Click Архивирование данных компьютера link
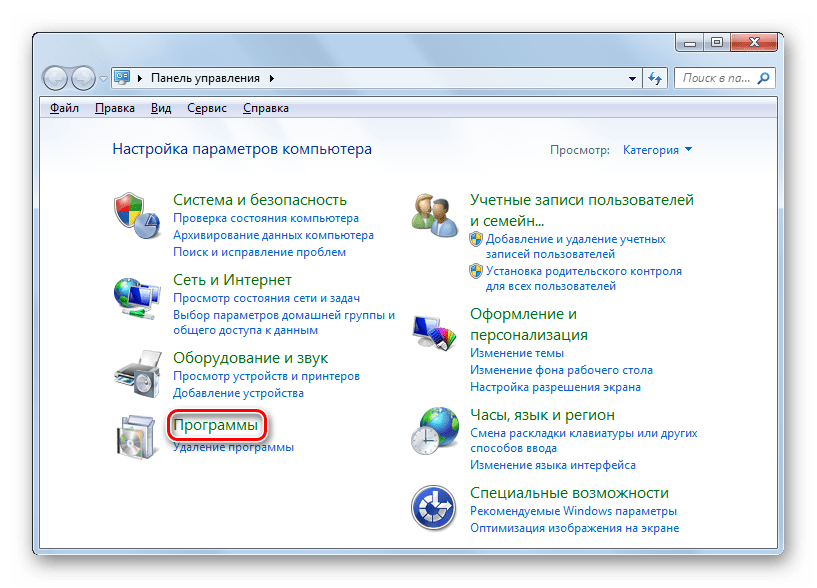 [274, 235]
